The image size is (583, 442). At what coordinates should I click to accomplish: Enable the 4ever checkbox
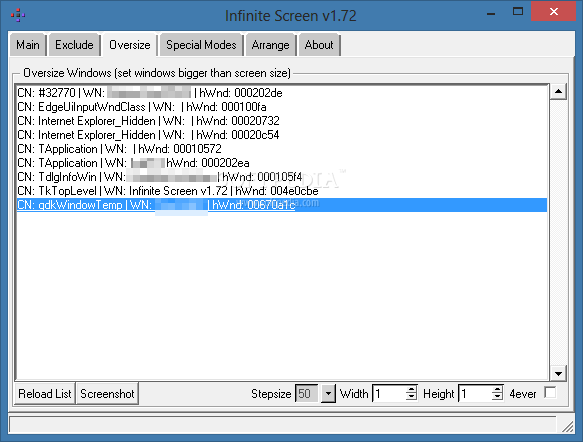[x=550, y=393]
